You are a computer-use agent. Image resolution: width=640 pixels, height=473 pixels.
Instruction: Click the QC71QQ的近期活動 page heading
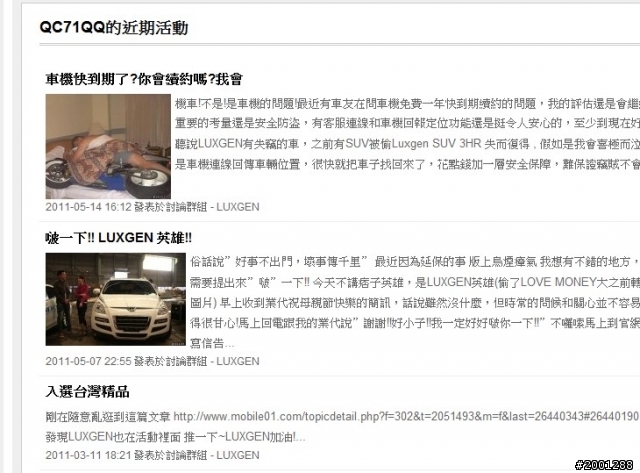pyautogui.click(x=113, y=28)
